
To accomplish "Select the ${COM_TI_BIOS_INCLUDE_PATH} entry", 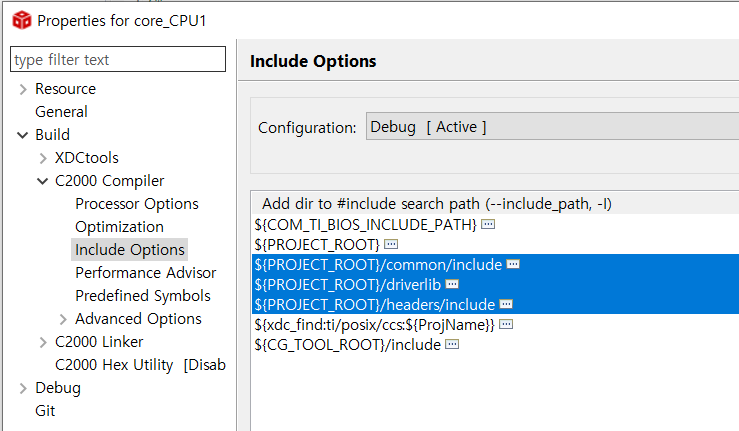I will point(365,224).
